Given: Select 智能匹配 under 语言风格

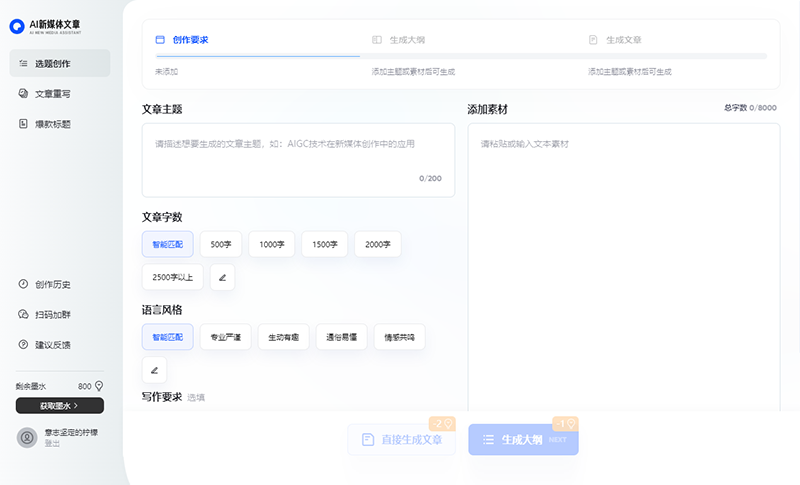Looking at the screenshot, I should (x=167, y=337).
